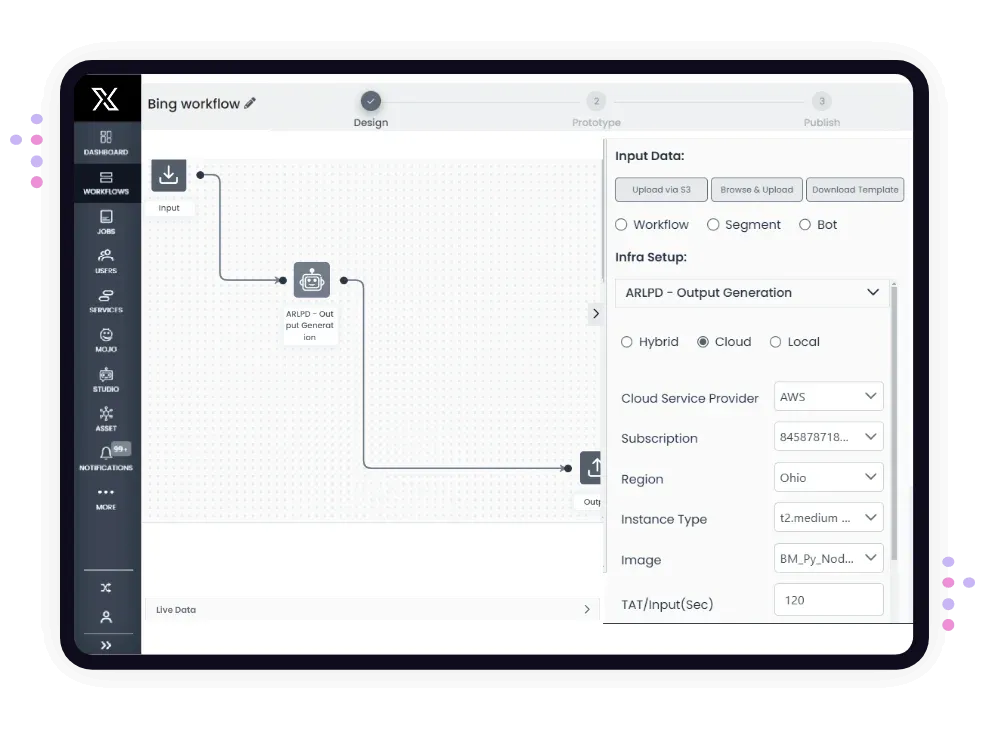Select the Input download node

click(168, 175)
